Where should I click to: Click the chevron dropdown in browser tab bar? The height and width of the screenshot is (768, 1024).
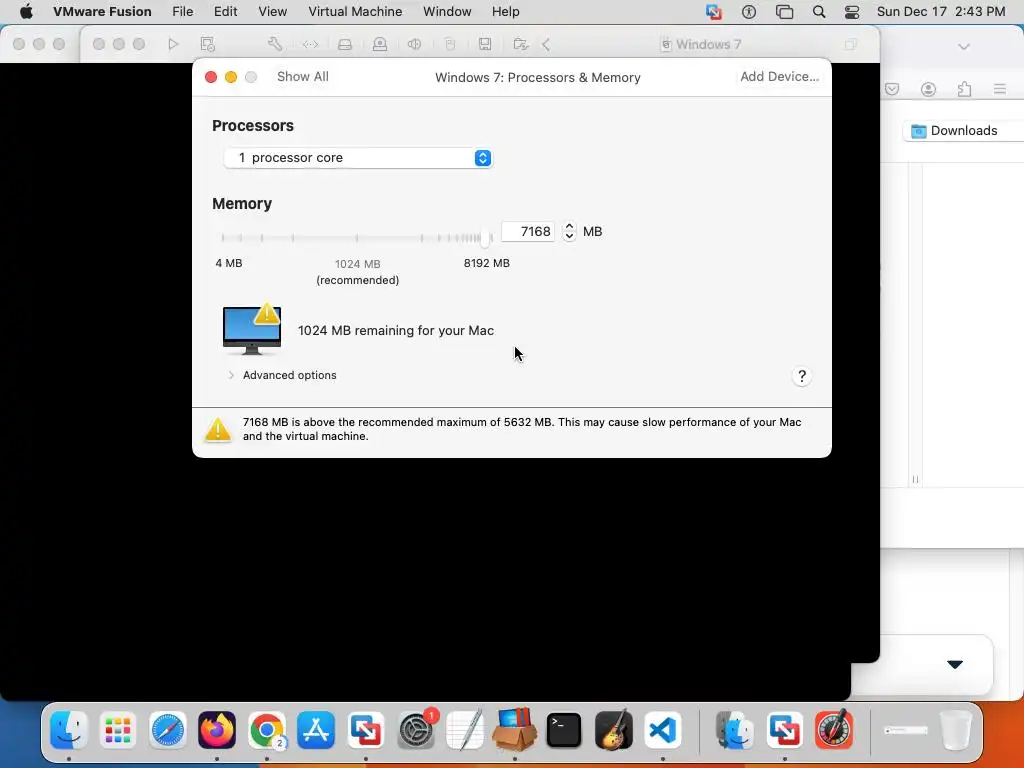coord(964,46)
